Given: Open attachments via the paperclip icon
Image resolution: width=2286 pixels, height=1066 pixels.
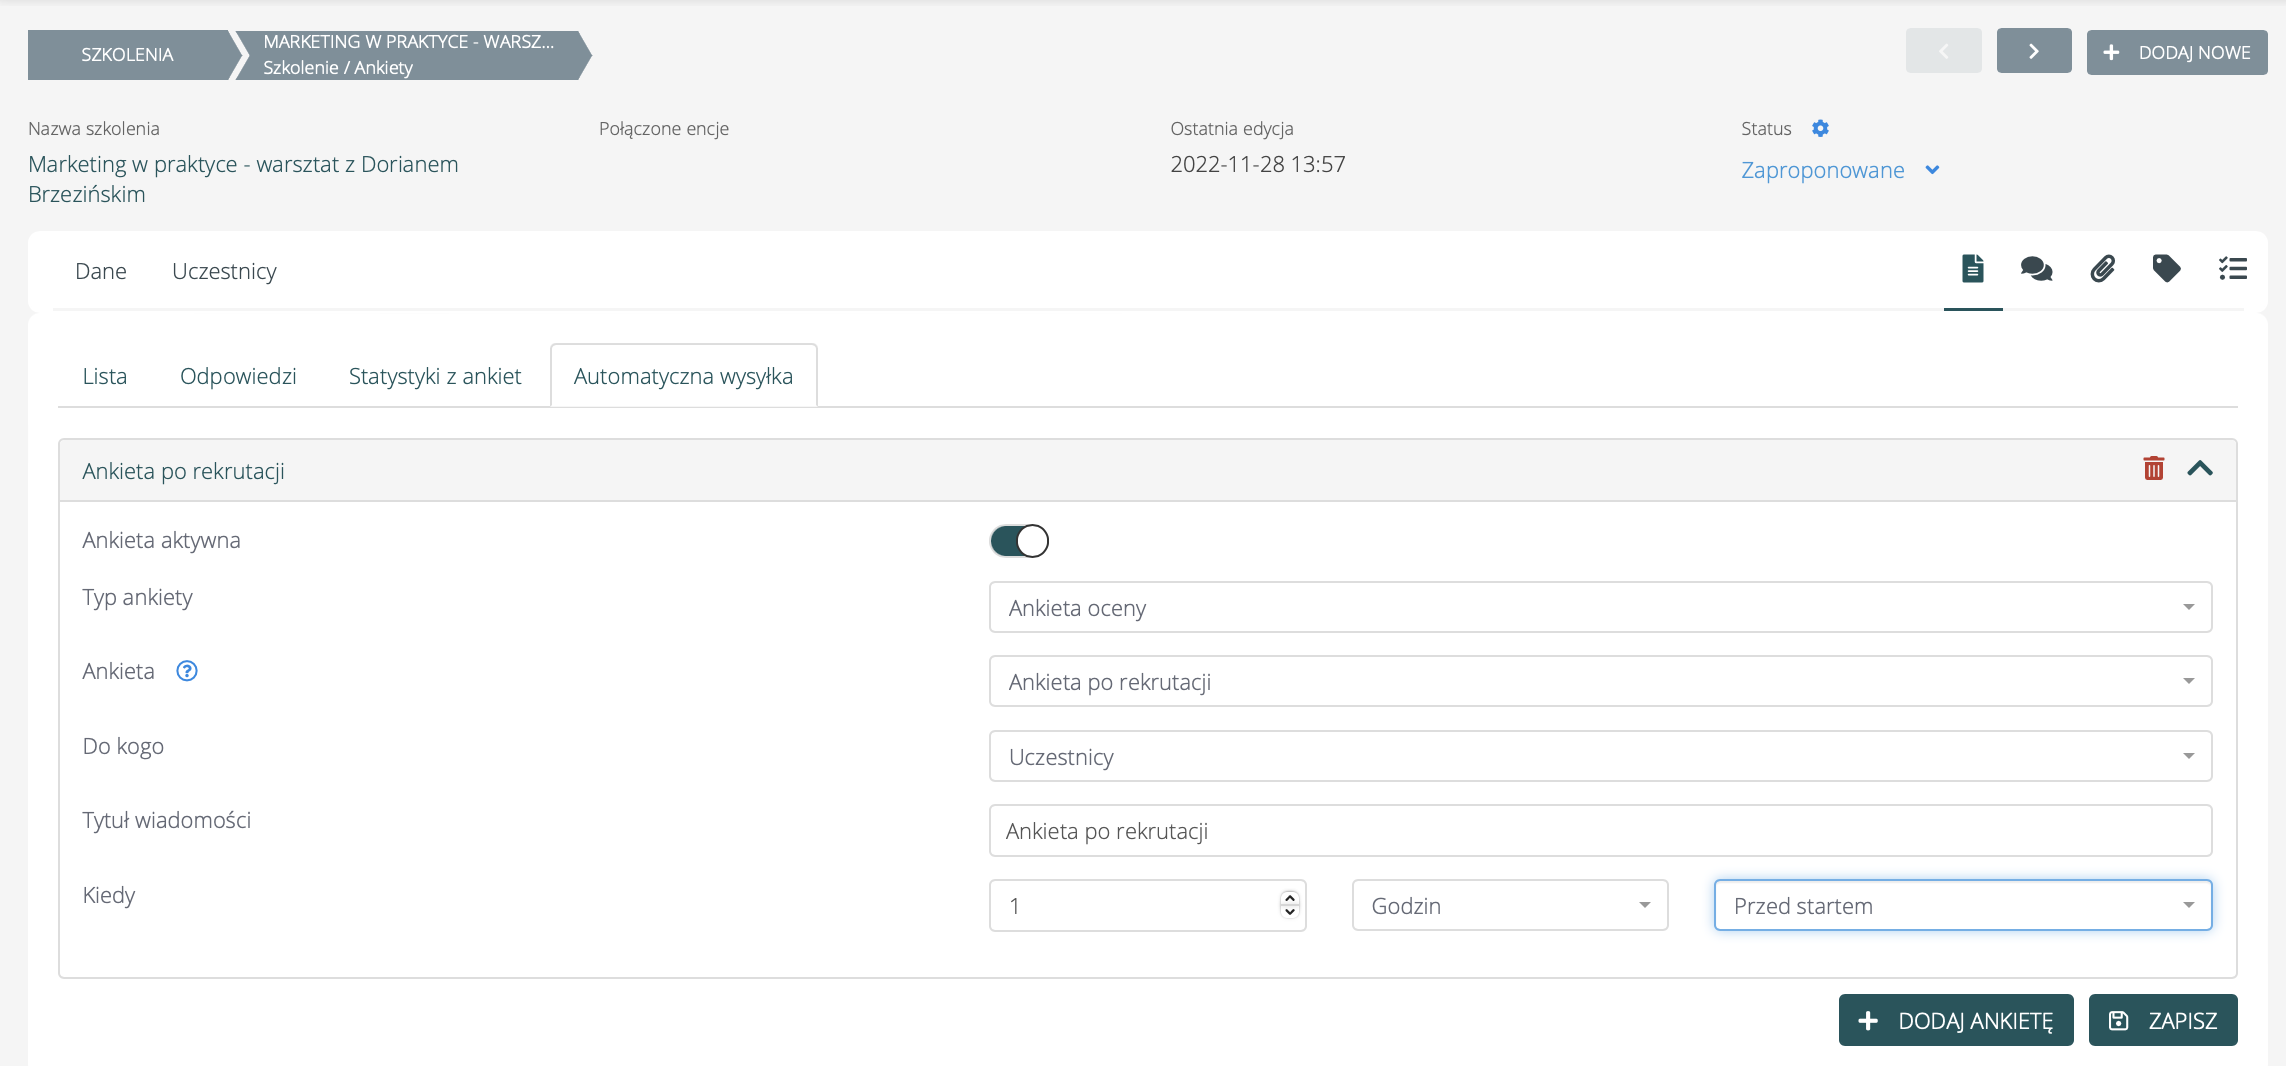Looking at the screenshot, I should 2102,269.
